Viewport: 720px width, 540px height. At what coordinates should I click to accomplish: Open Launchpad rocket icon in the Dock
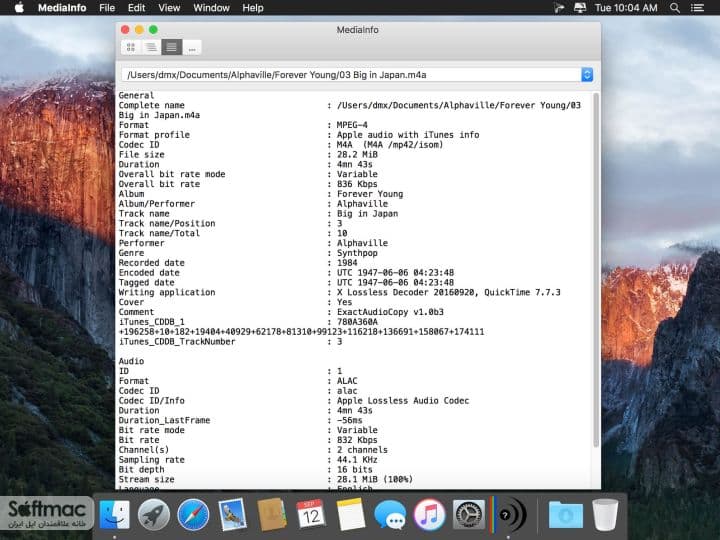tap(153, 514)
